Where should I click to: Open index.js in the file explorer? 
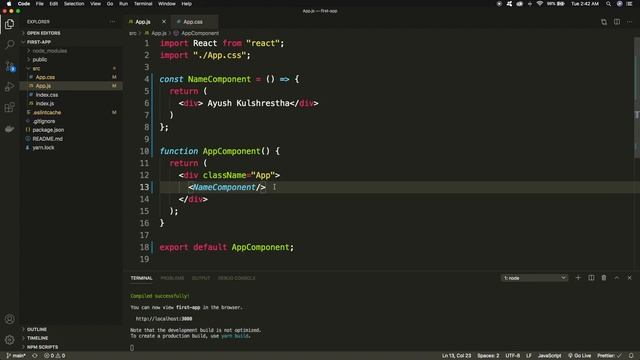[45, 104]
